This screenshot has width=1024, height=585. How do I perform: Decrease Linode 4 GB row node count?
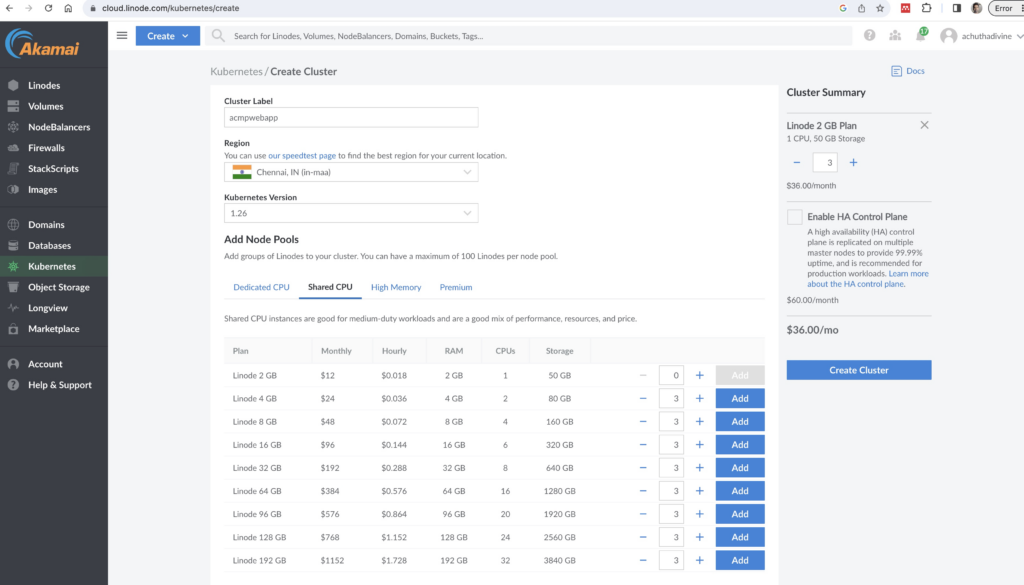[x=643, y=398]
